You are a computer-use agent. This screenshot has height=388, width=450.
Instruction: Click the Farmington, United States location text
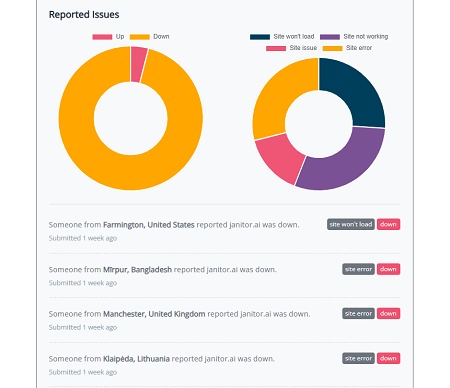[x=149, y=225]
